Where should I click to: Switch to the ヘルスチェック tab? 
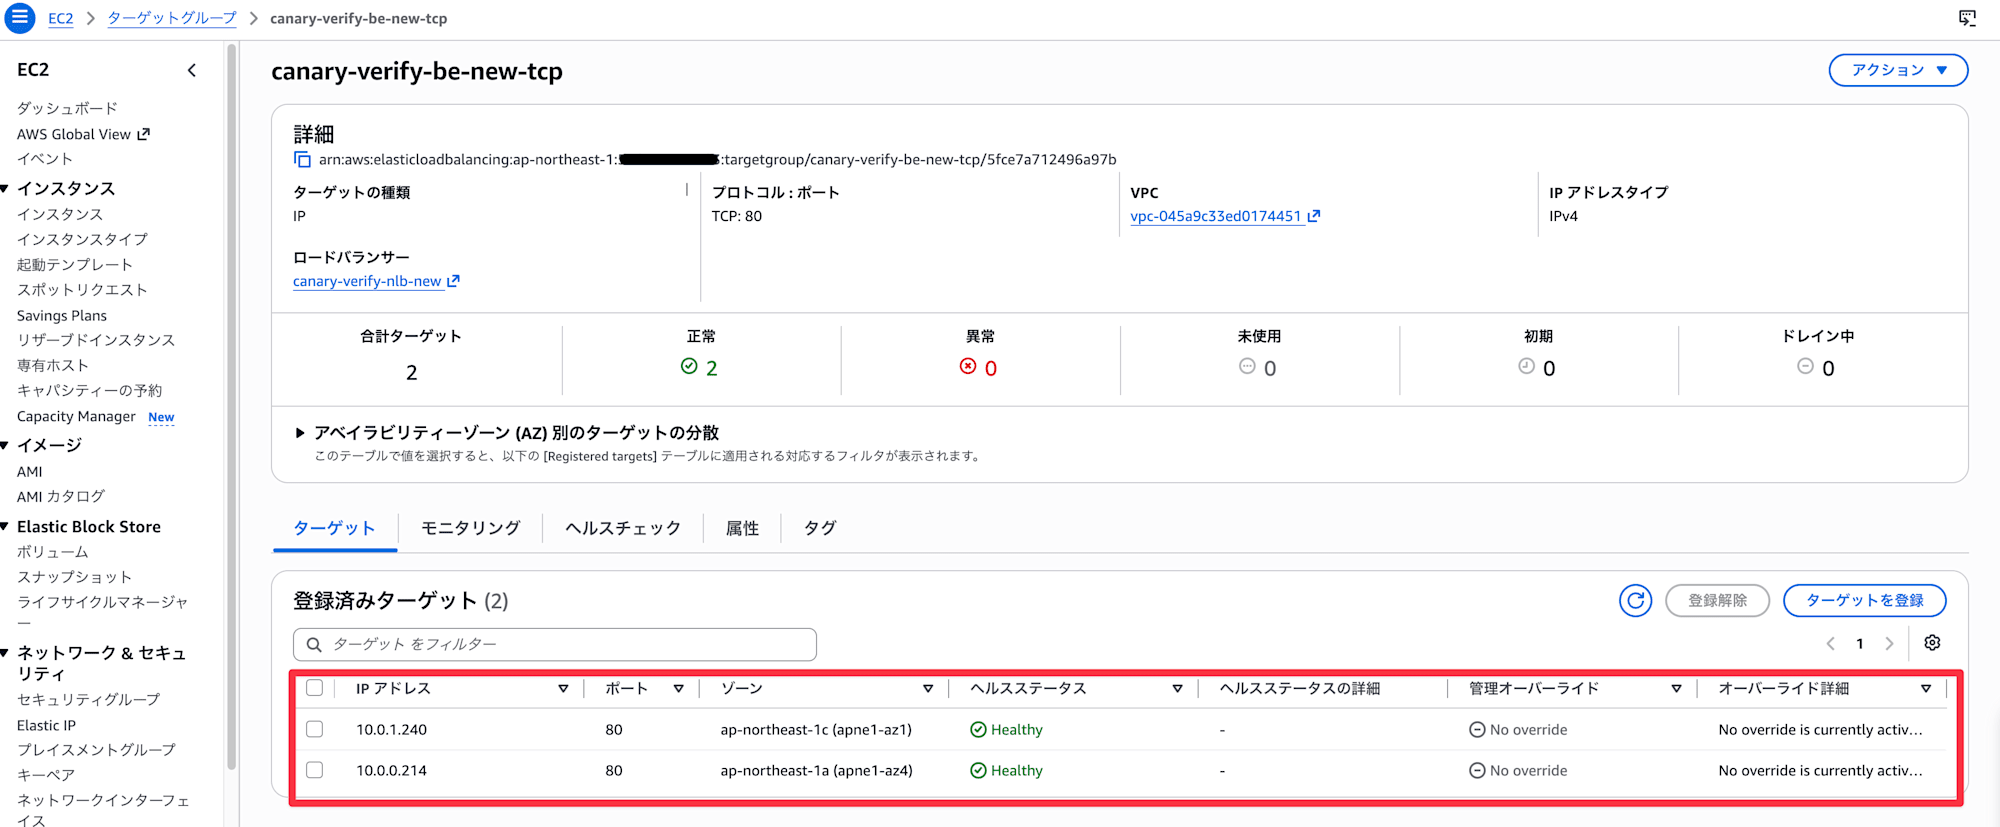click(x=623, y=528)
